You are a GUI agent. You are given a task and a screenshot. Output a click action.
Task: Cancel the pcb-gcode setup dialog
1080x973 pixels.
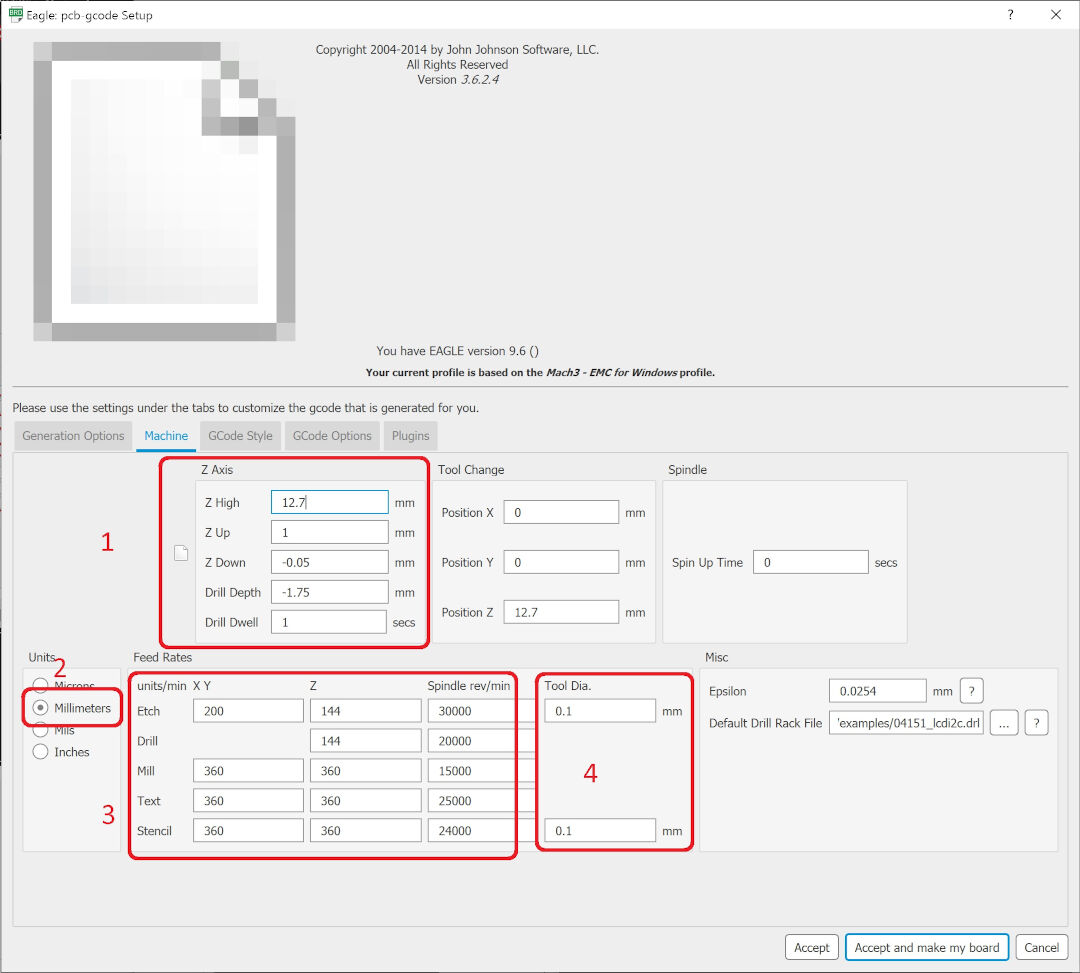pyautogui.click(x=1041, y=947)
